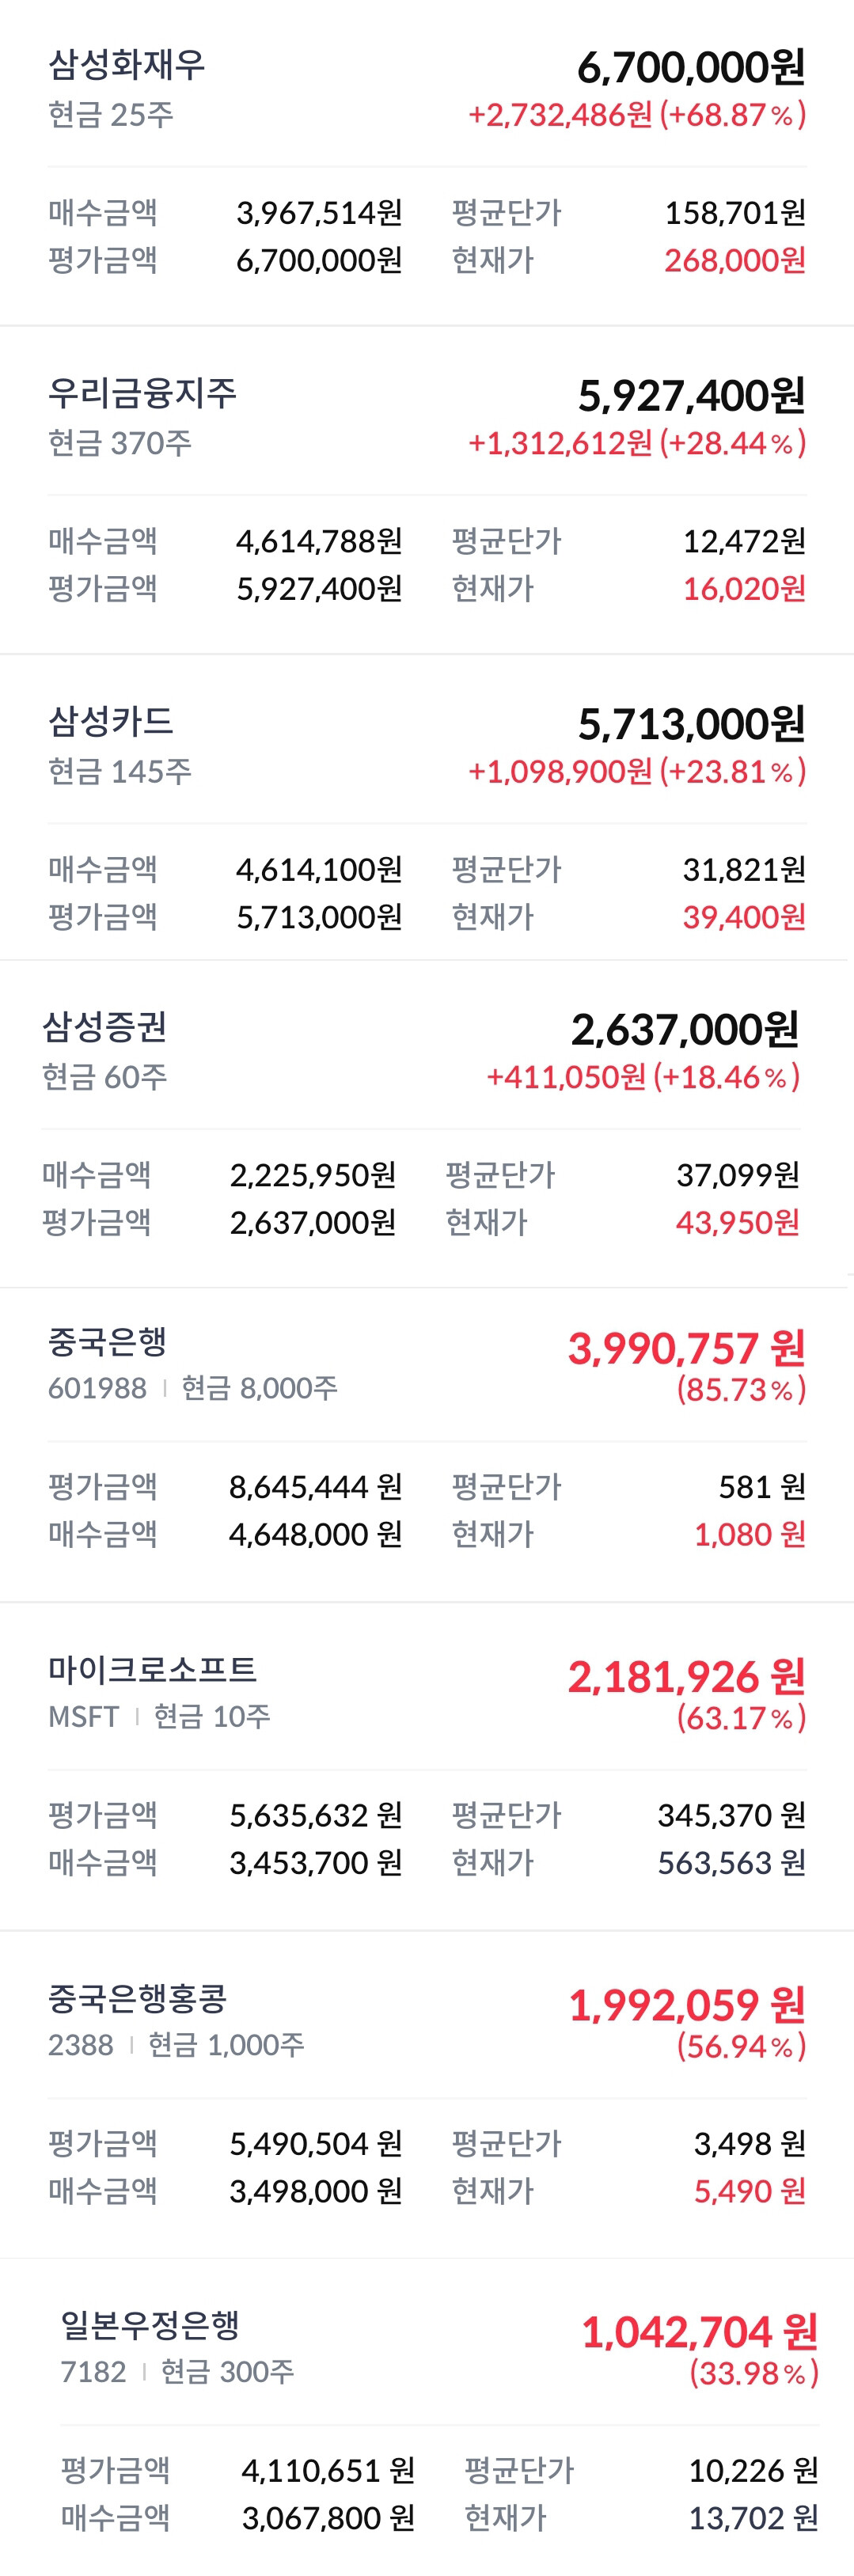Screen dimensions: 854x2576
Task: Select the 우리금융지주 stock name
Action: 142,393
